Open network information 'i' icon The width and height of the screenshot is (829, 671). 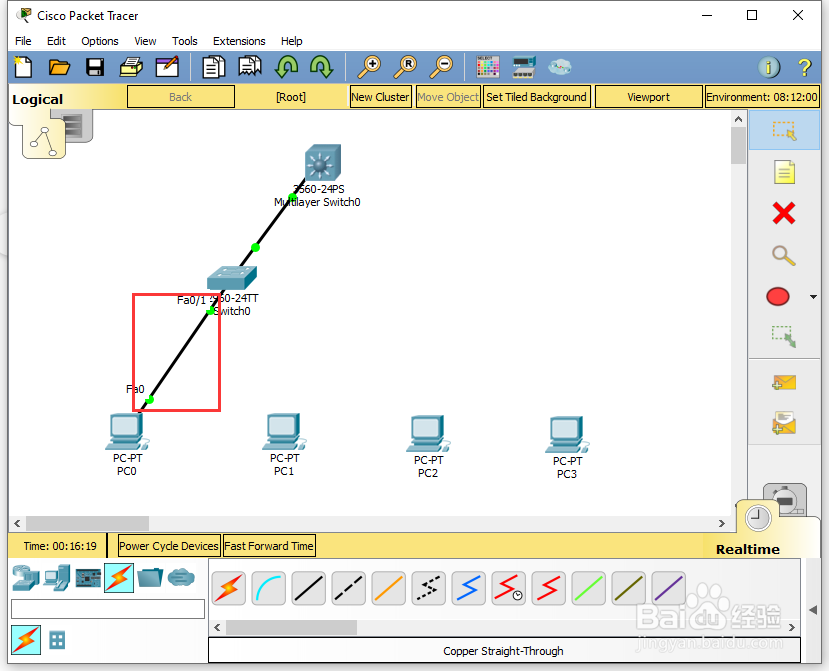click(x=769, y=67)
